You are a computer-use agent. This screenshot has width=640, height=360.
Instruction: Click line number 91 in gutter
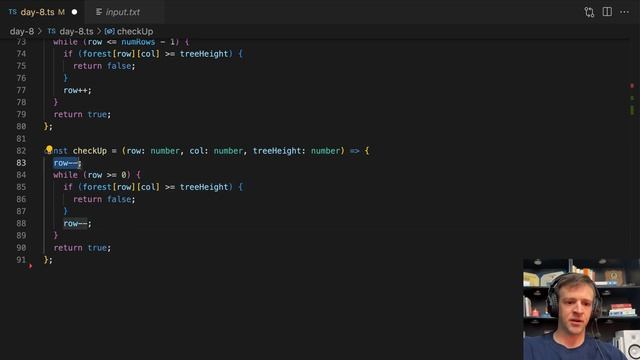pyautogui.click(x=21, y=260)
